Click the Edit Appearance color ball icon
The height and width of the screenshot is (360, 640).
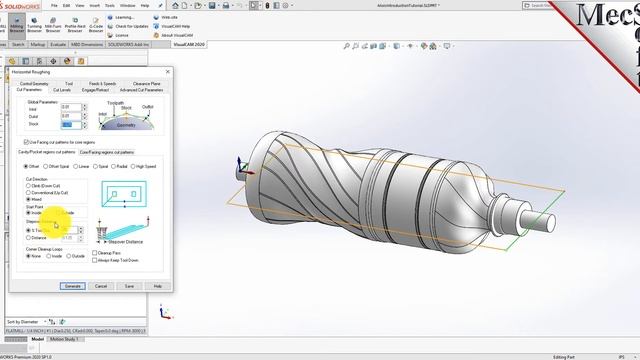424,46
